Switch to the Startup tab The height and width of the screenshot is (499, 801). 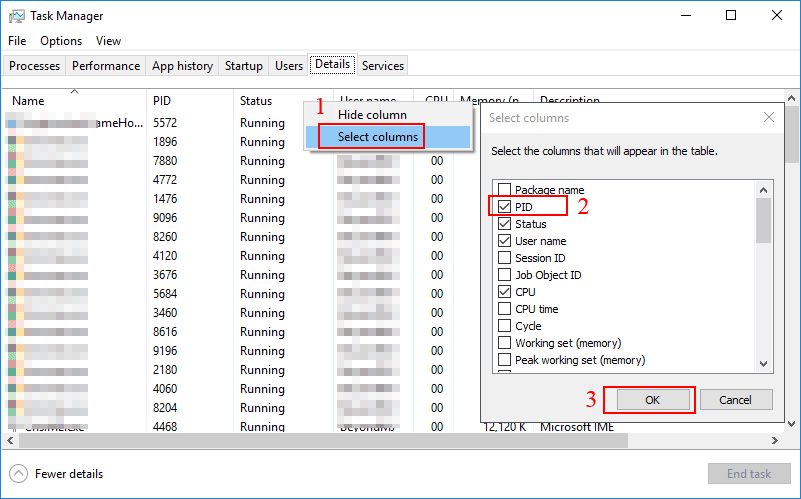(244, 66)
